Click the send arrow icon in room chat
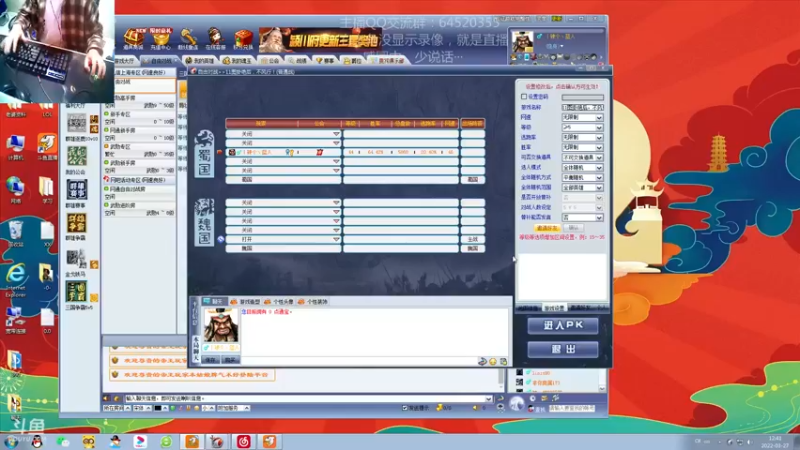Image resolution: width=800 pixels, height=450 pixels. tap(482, 361)
